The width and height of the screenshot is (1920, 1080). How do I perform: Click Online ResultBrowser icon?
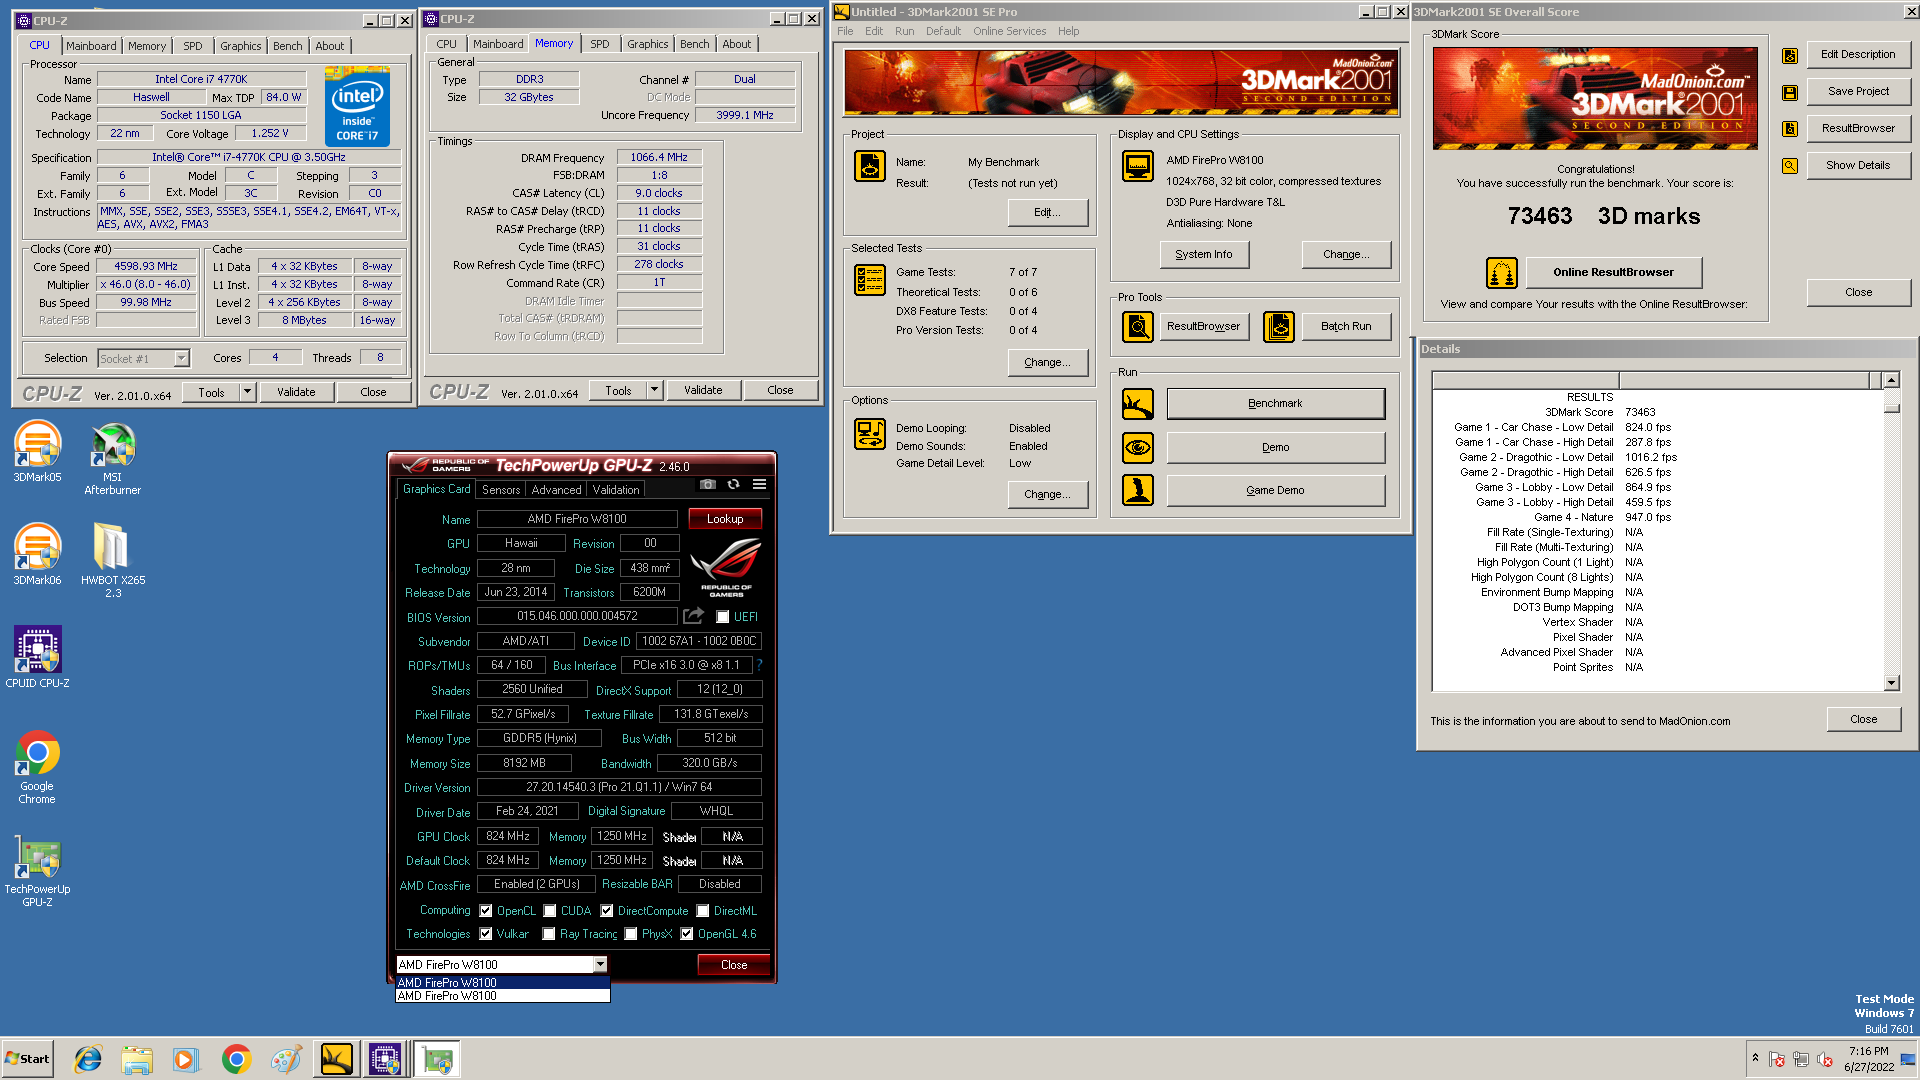(x=1501, y=272)
